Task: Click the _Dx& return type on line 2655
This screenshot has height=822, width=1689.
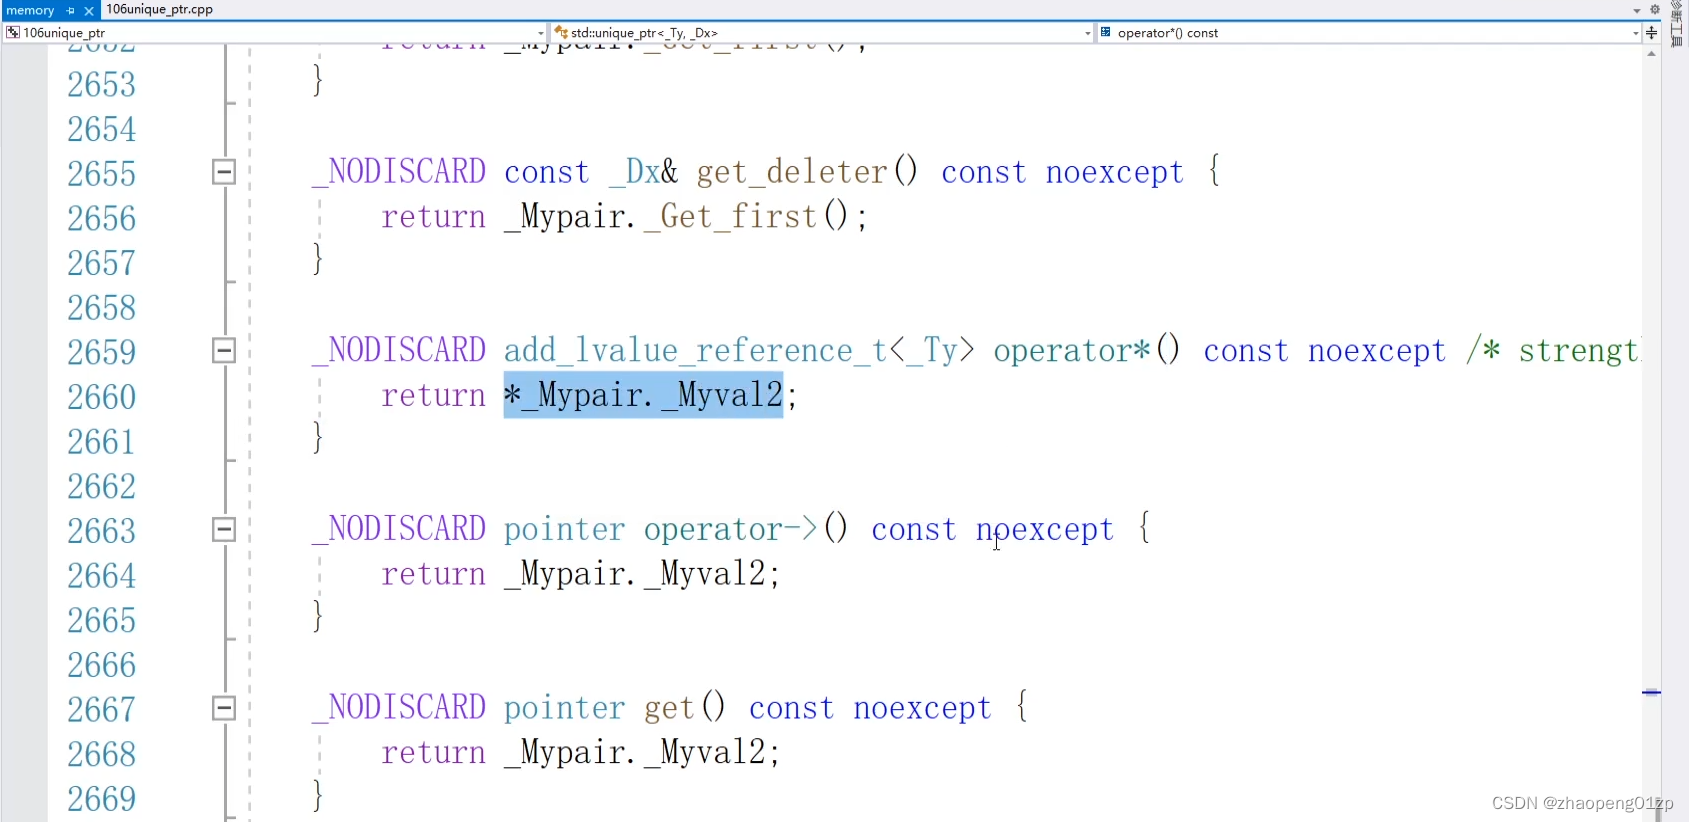Action: [x=644, y=172]
